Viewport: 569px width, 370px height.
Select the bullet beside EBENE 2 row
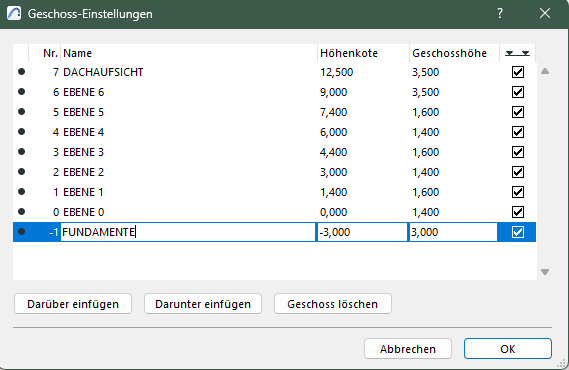21,172
